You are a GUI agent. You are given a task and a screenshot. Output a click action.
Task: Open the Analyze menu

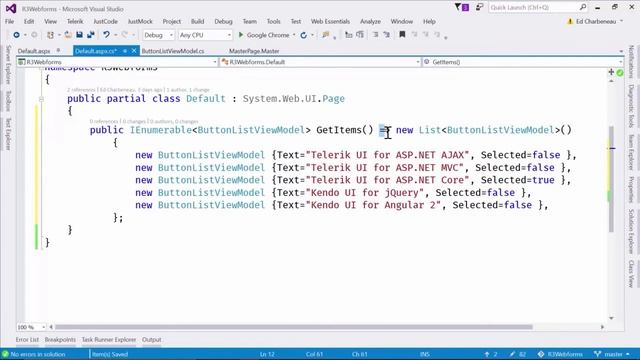370,21
